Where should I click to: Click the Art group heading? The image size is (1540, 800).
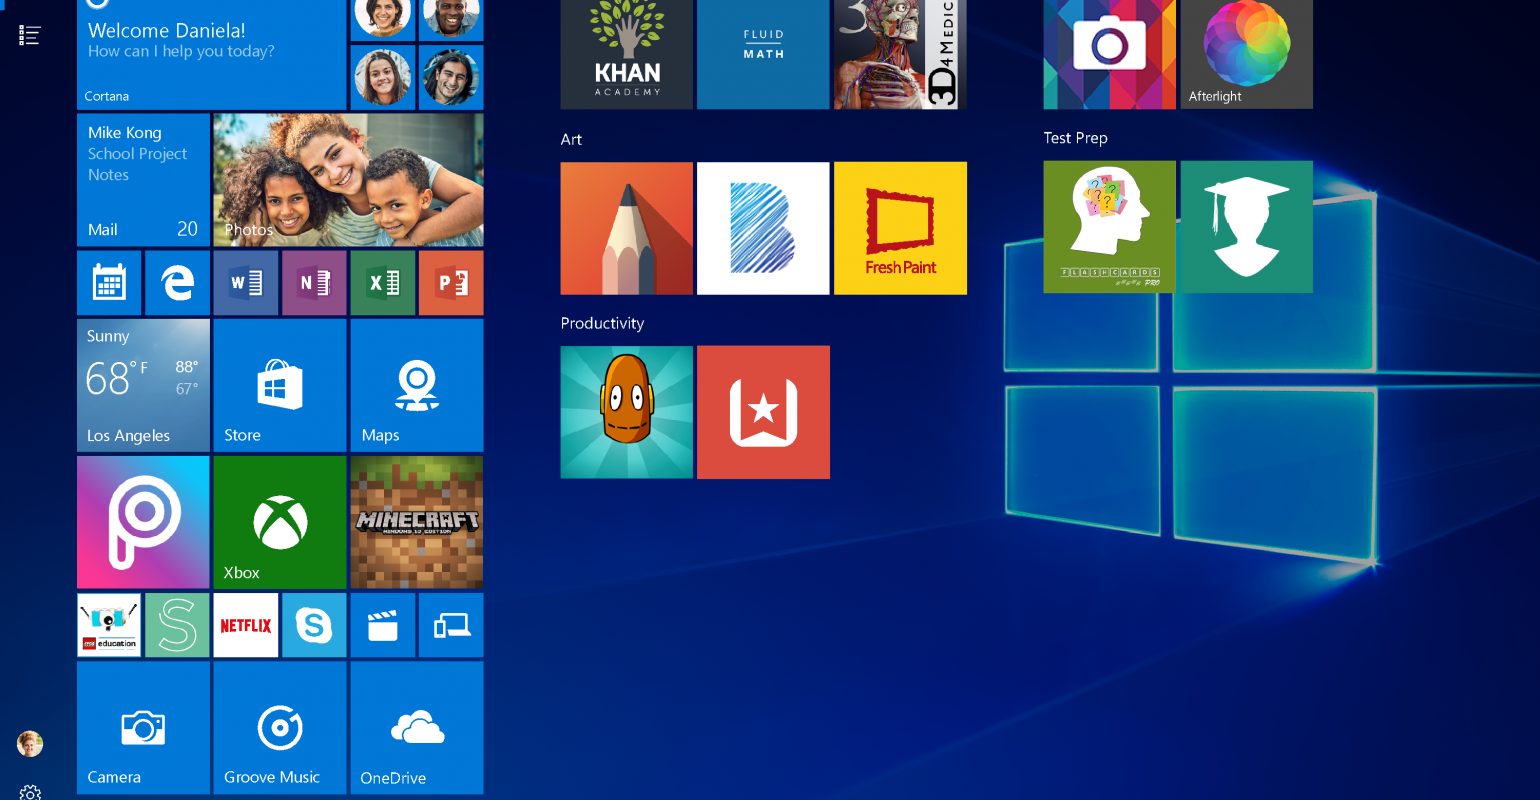(x=571, y=139)
